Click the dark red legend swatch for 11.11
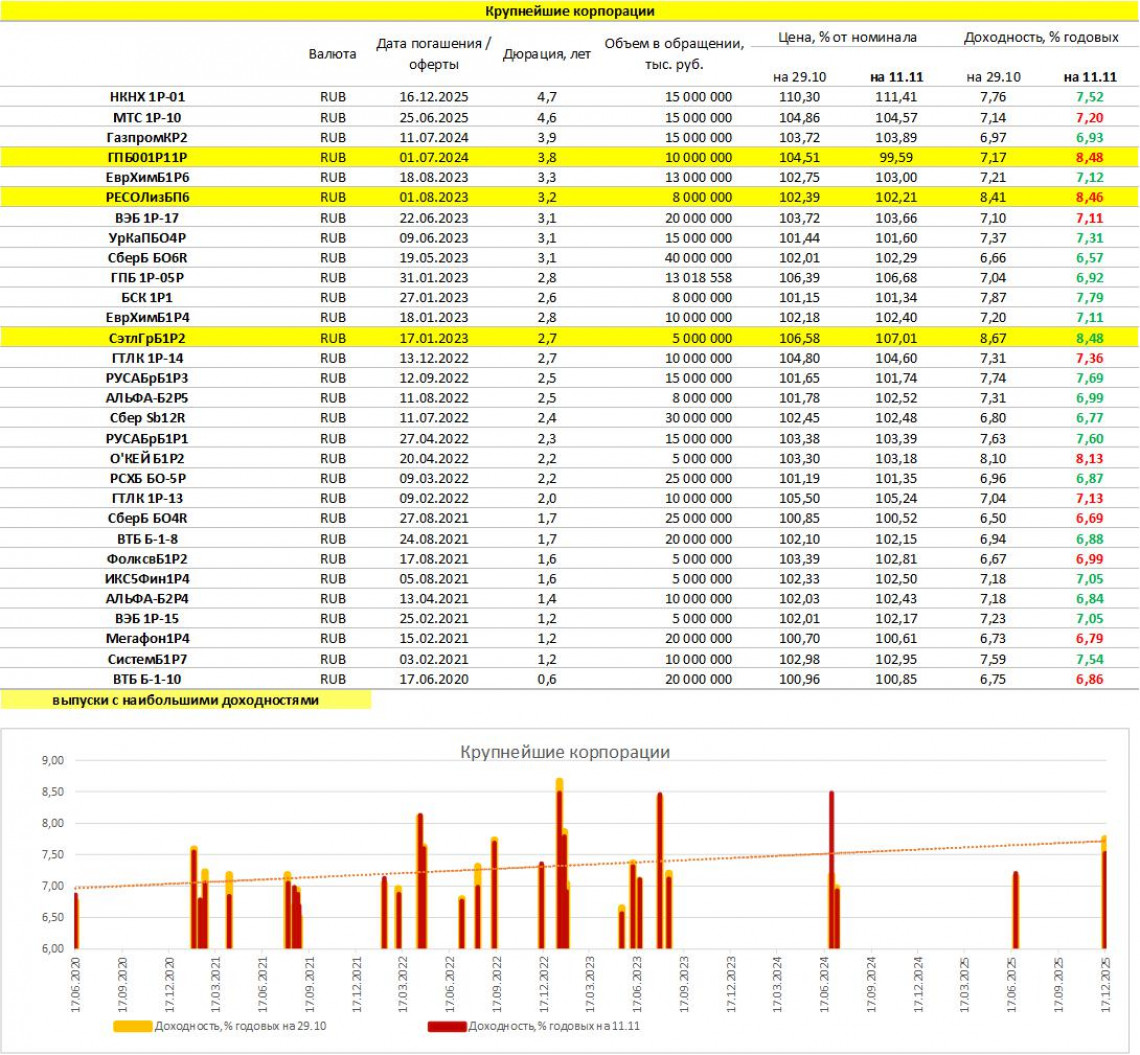This screenshot has width=1140, height=1055. 446,1026
